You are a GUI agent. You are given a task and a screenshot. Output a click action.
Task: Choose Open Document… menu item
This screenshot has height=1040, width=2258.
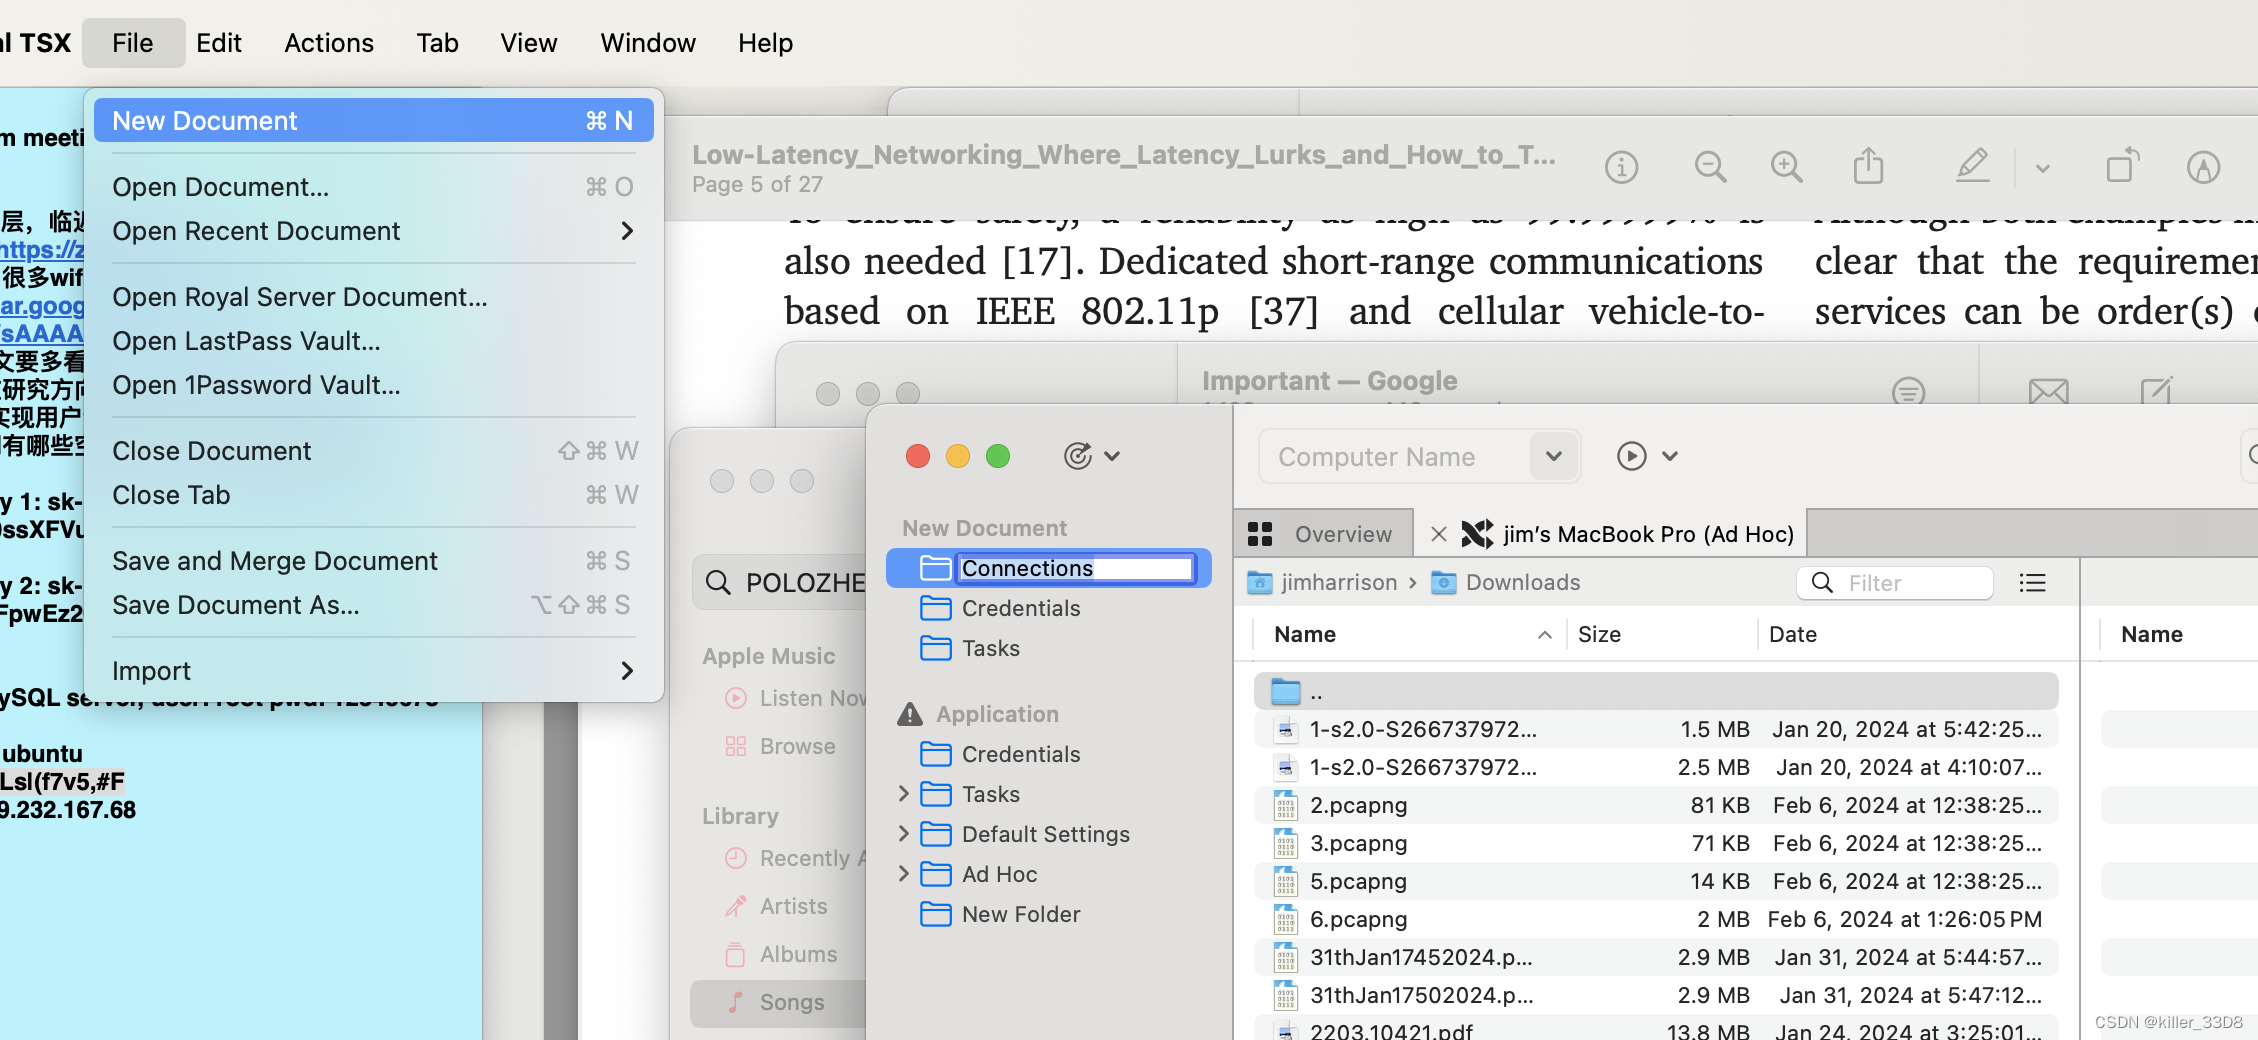[x=373, y=187]
